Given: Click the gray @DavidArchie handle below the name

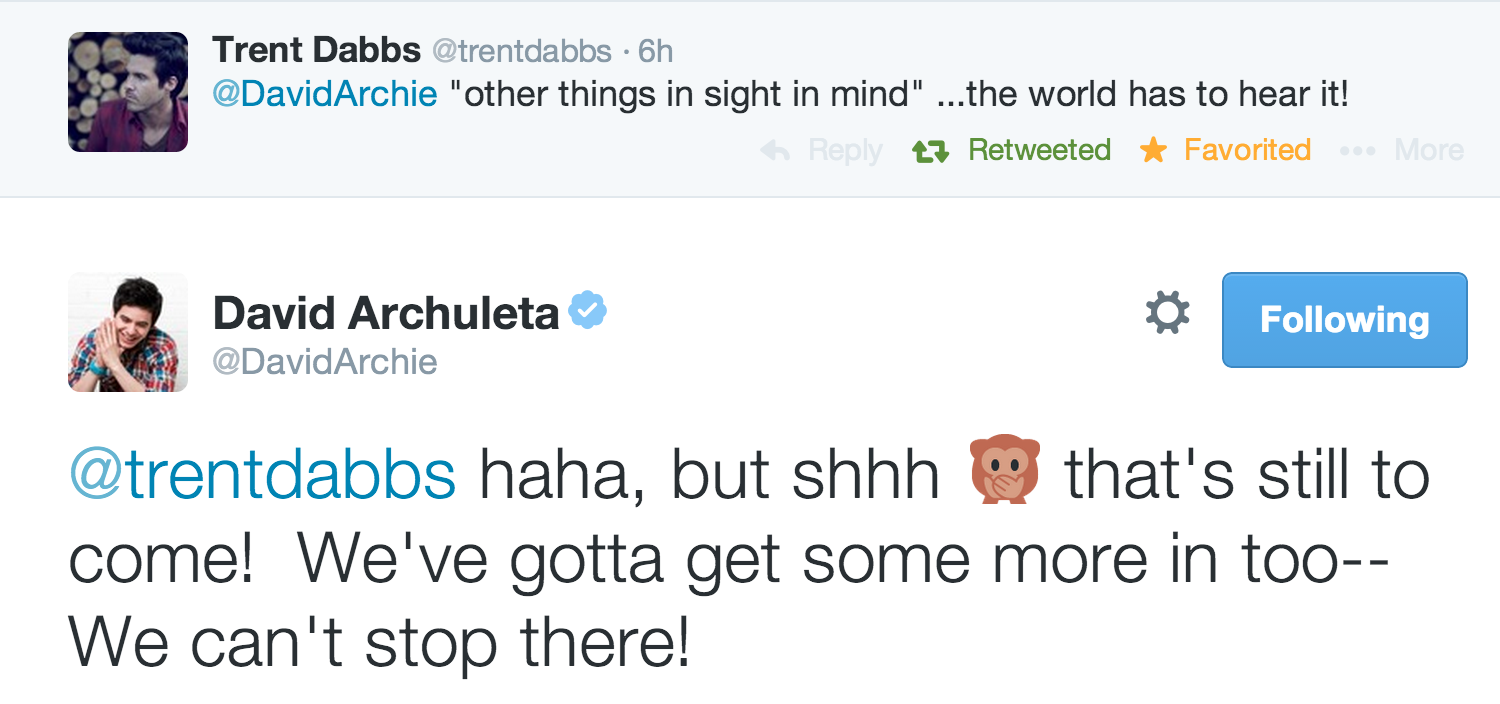Looking at the screenshot, I should (325, 361).
